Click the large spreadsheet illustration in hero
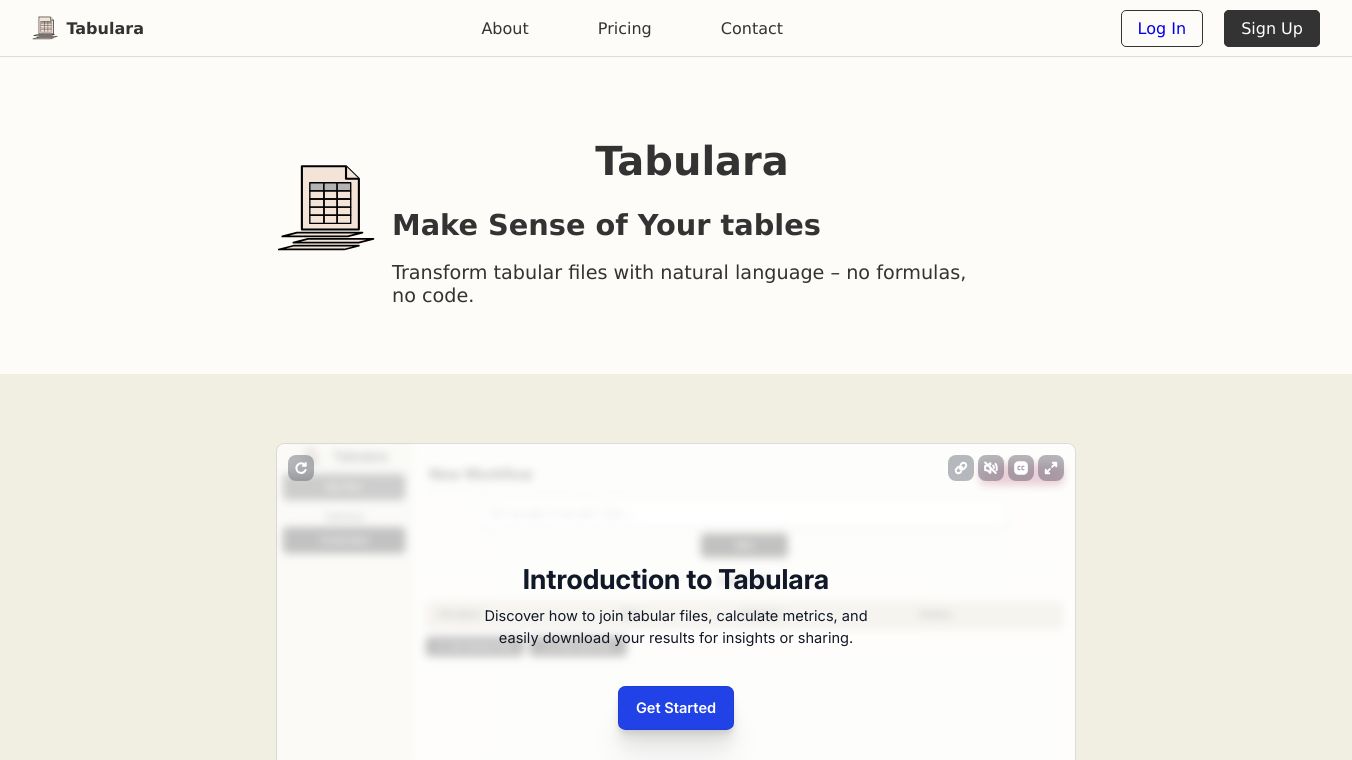 327,208
